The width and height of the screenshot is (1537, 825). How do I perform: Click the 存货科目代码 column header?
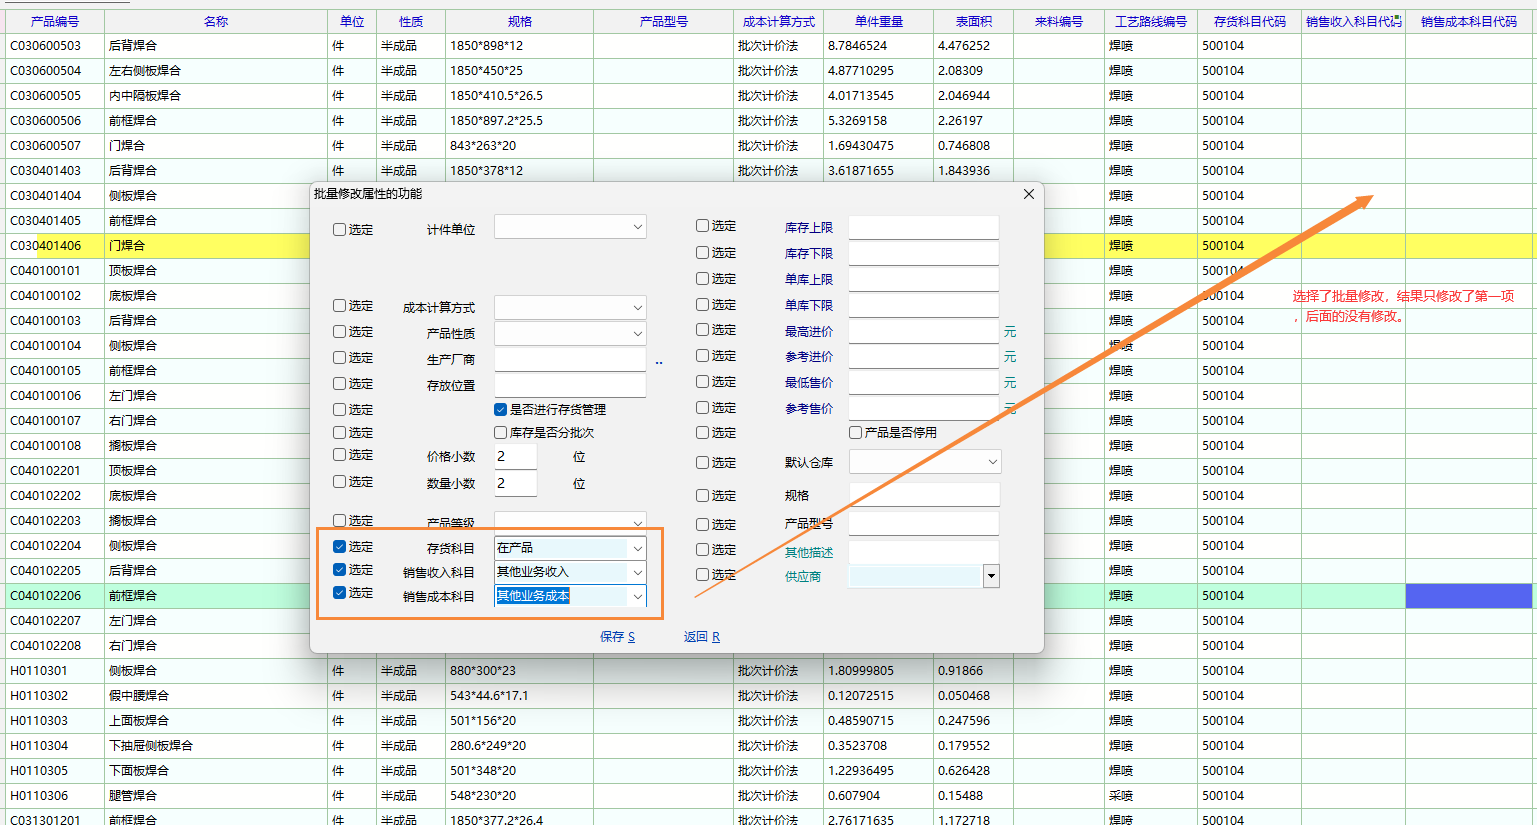pyautogui.click(x=1249, y=21)
